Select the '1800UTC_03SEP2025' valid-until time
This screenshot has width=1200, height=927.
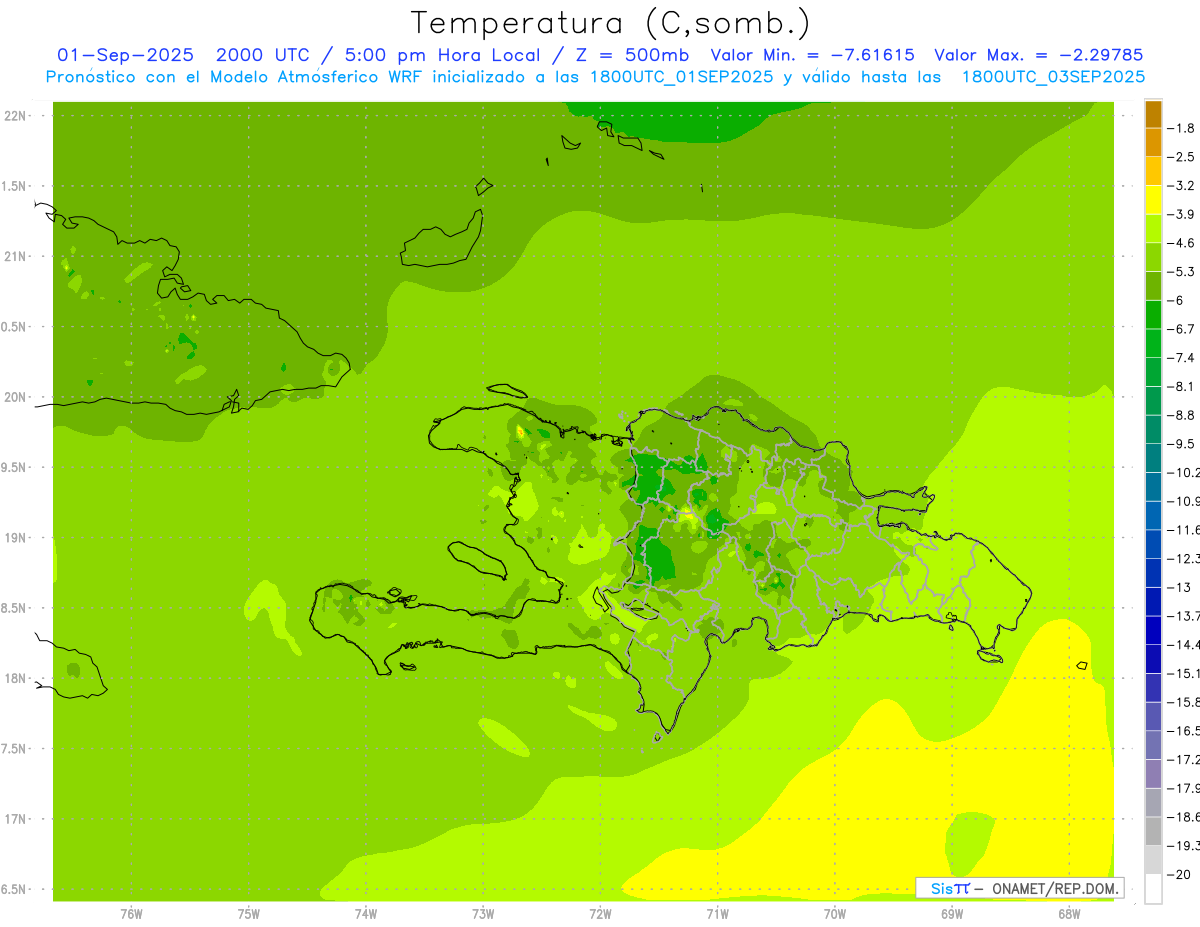tap(1053, 77)
